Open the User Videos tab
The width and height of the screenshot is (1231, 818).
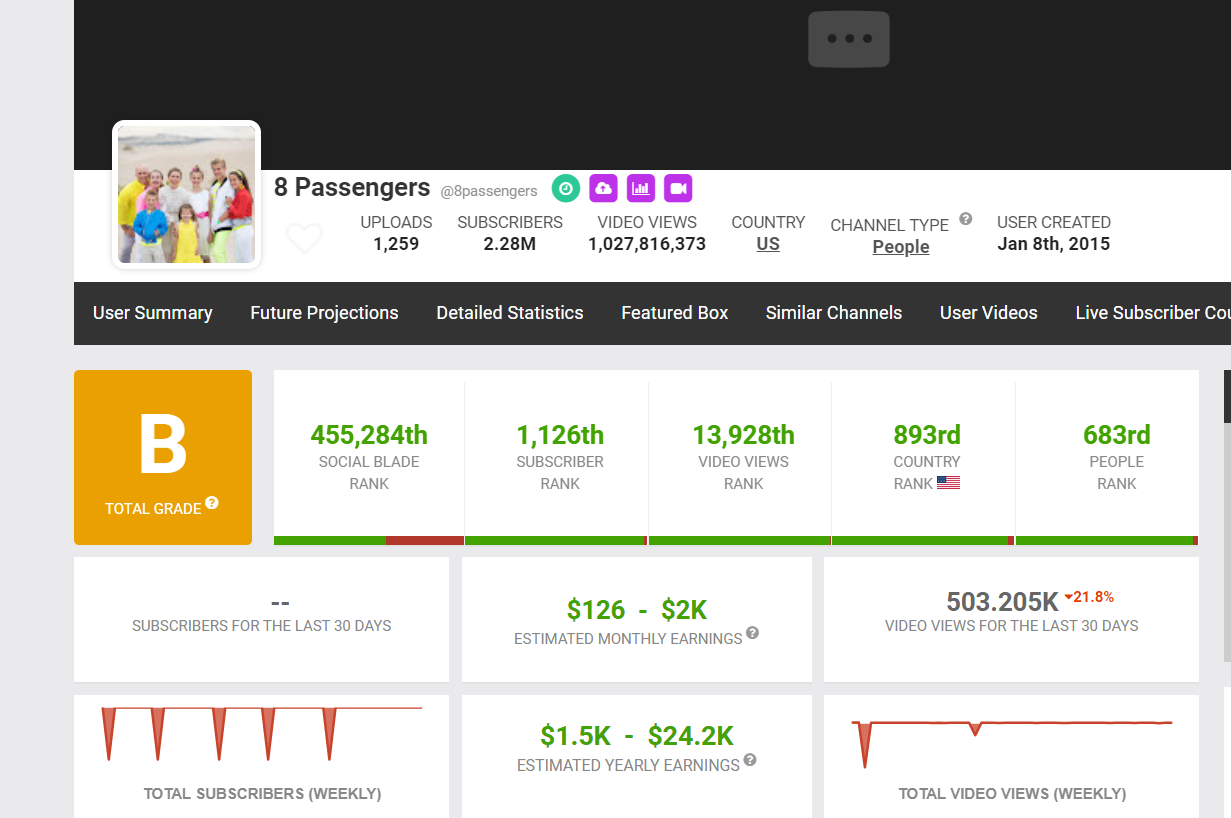(x=988, y=313)
